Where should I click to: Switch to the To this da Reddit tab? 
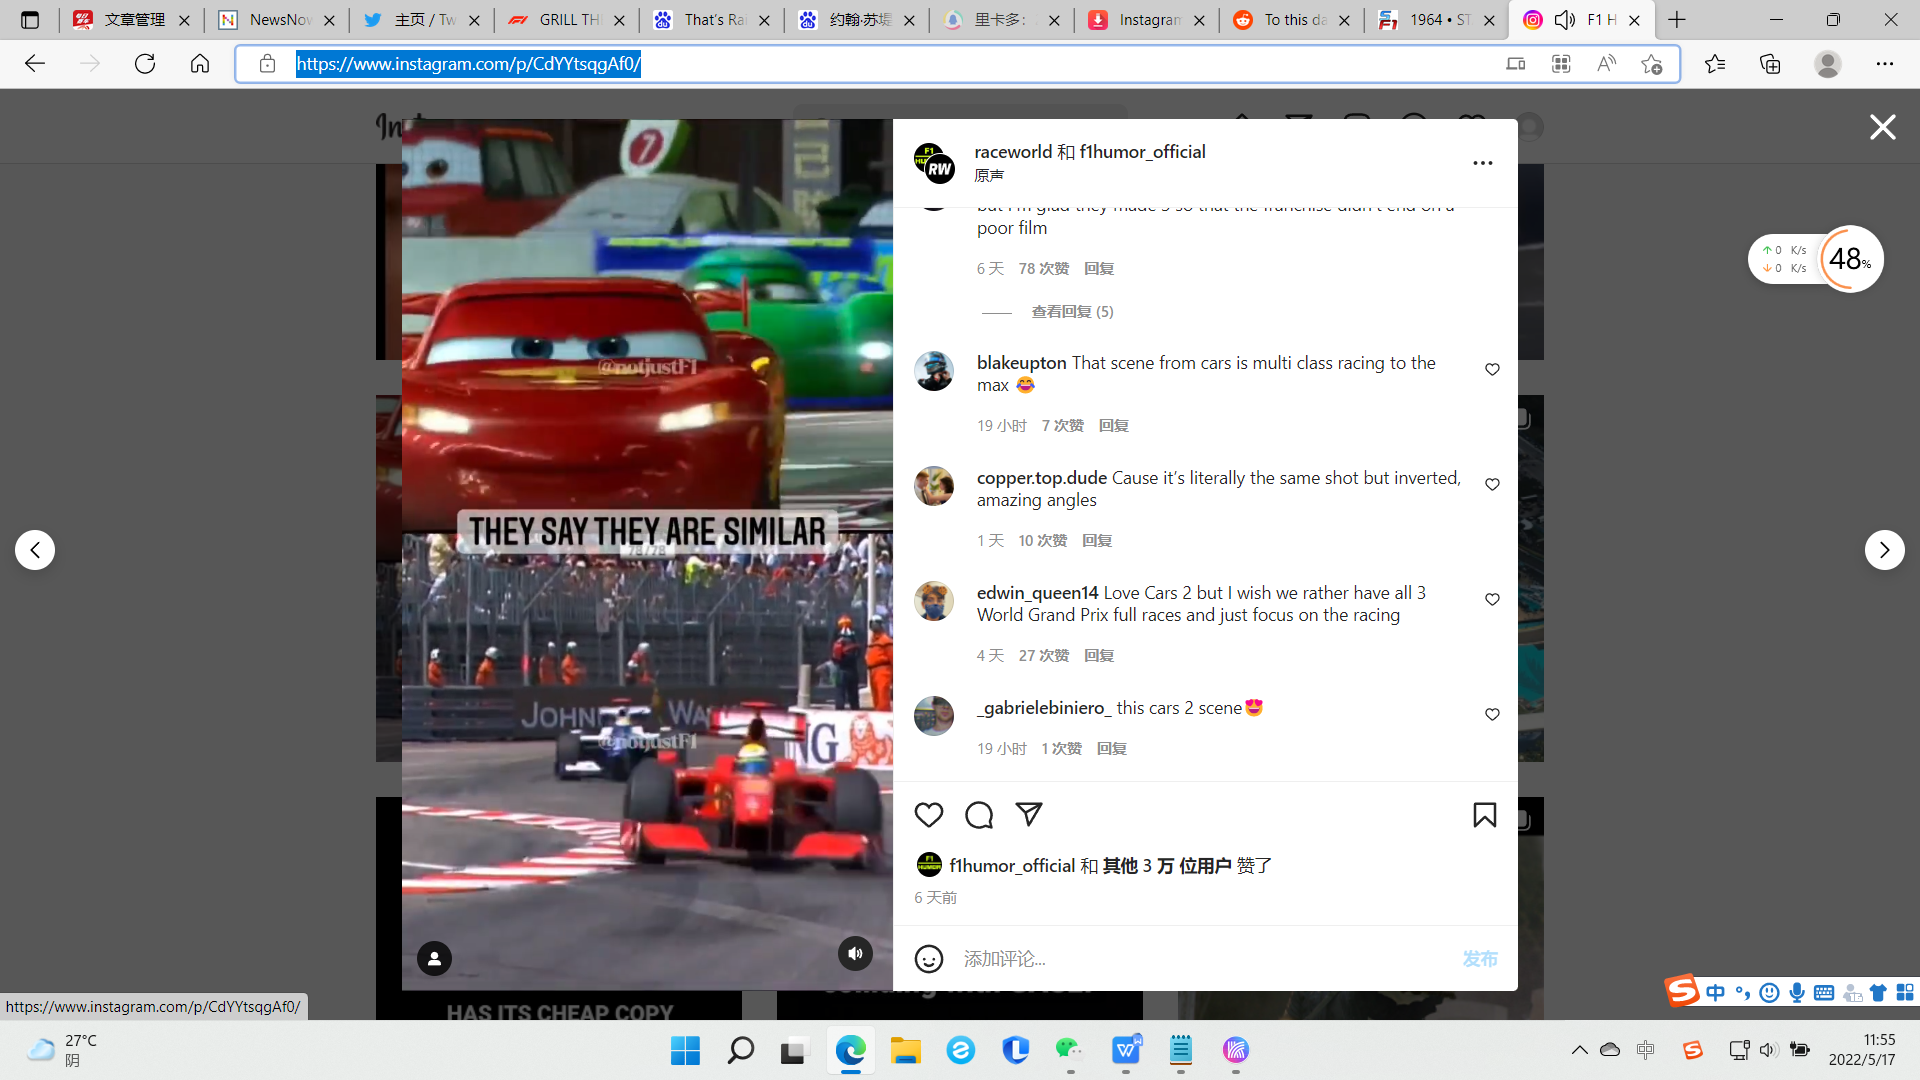click(x=1292, y=20)
